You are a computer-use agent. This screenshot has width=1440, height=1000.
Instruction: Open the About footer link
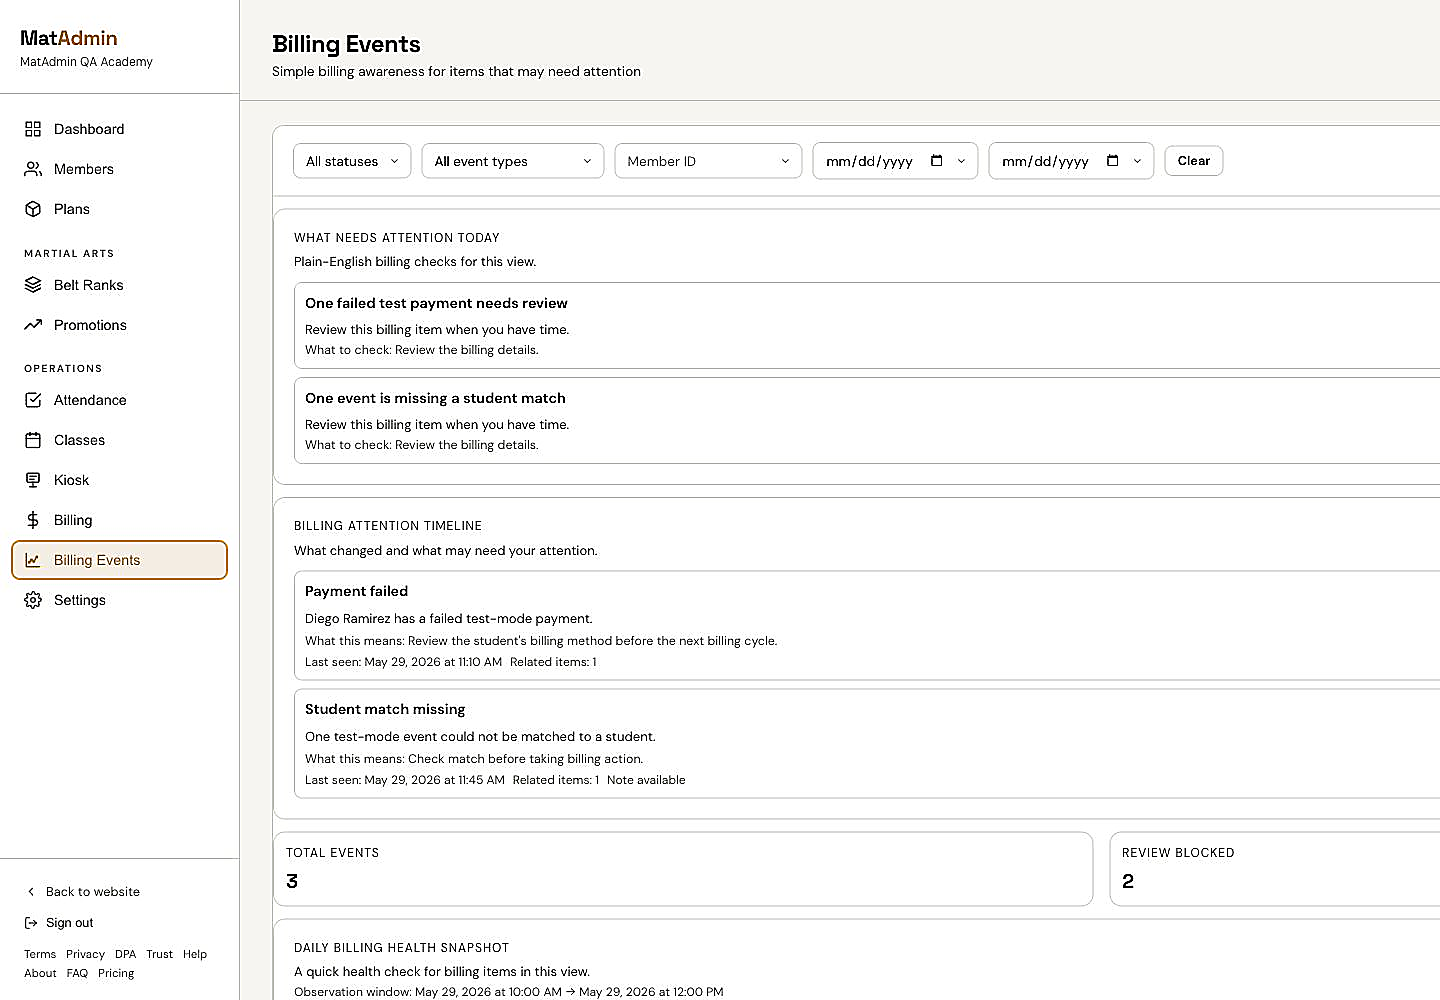40,973
